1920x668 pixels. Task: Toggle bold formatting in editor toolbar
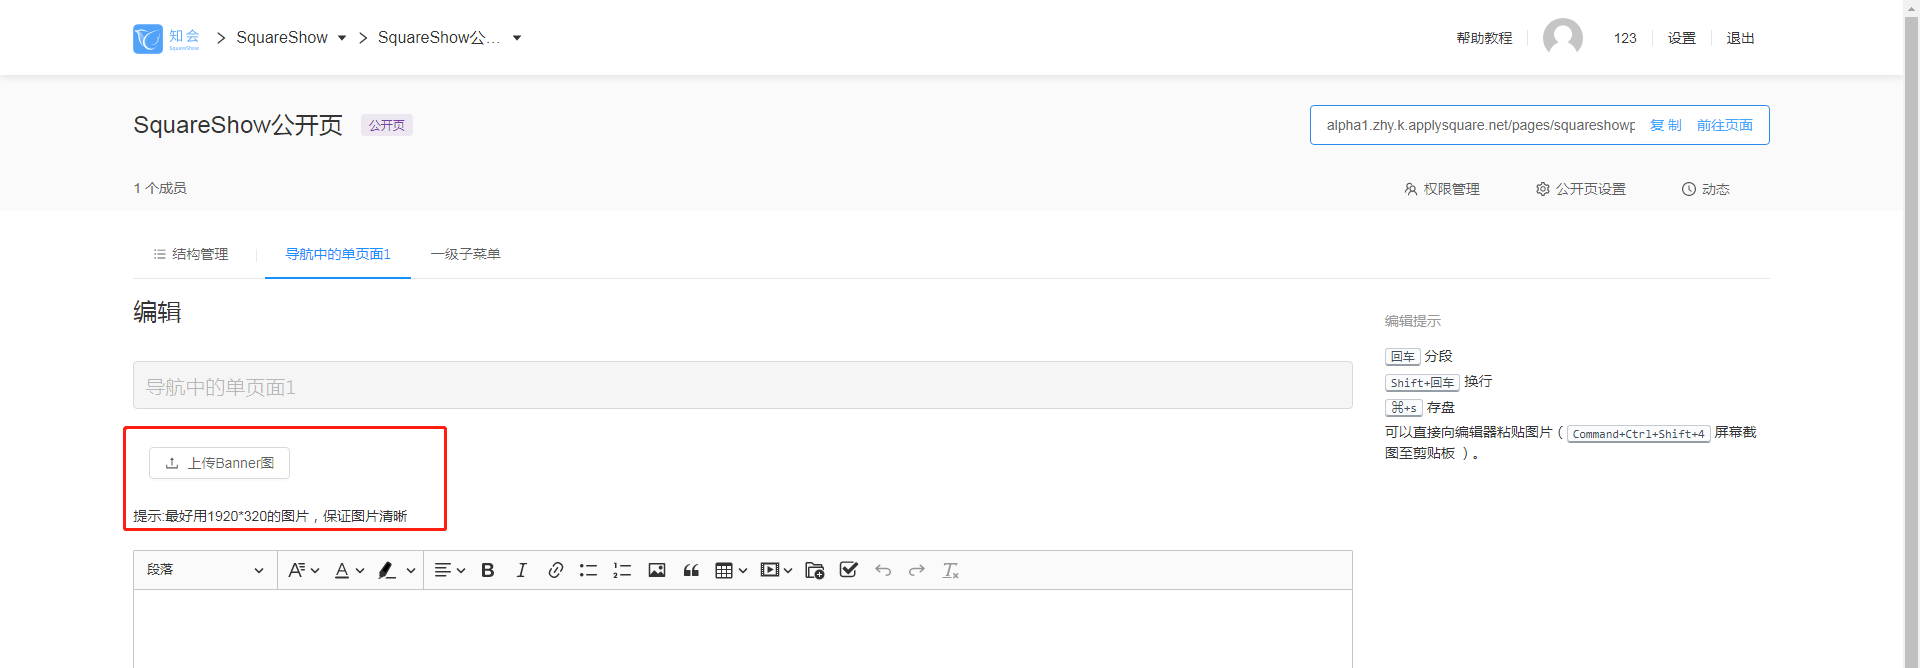coord(488,570)
